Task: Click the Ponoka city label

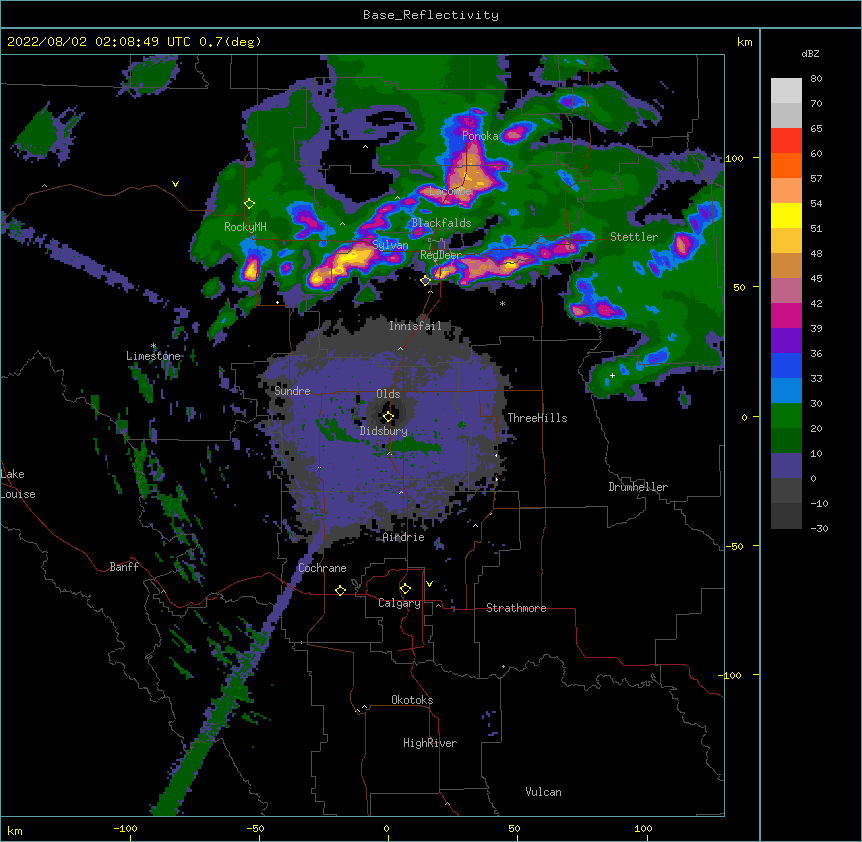Action: coord(480,136)
